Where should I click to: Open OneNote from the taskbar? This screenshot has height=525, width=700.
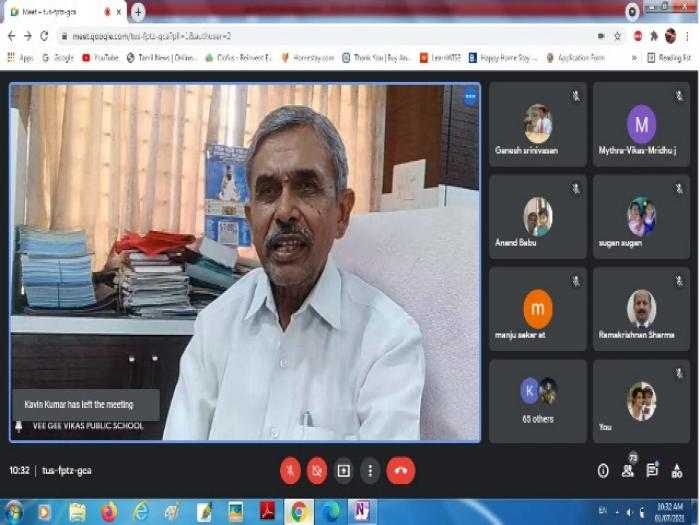point(362,512)
